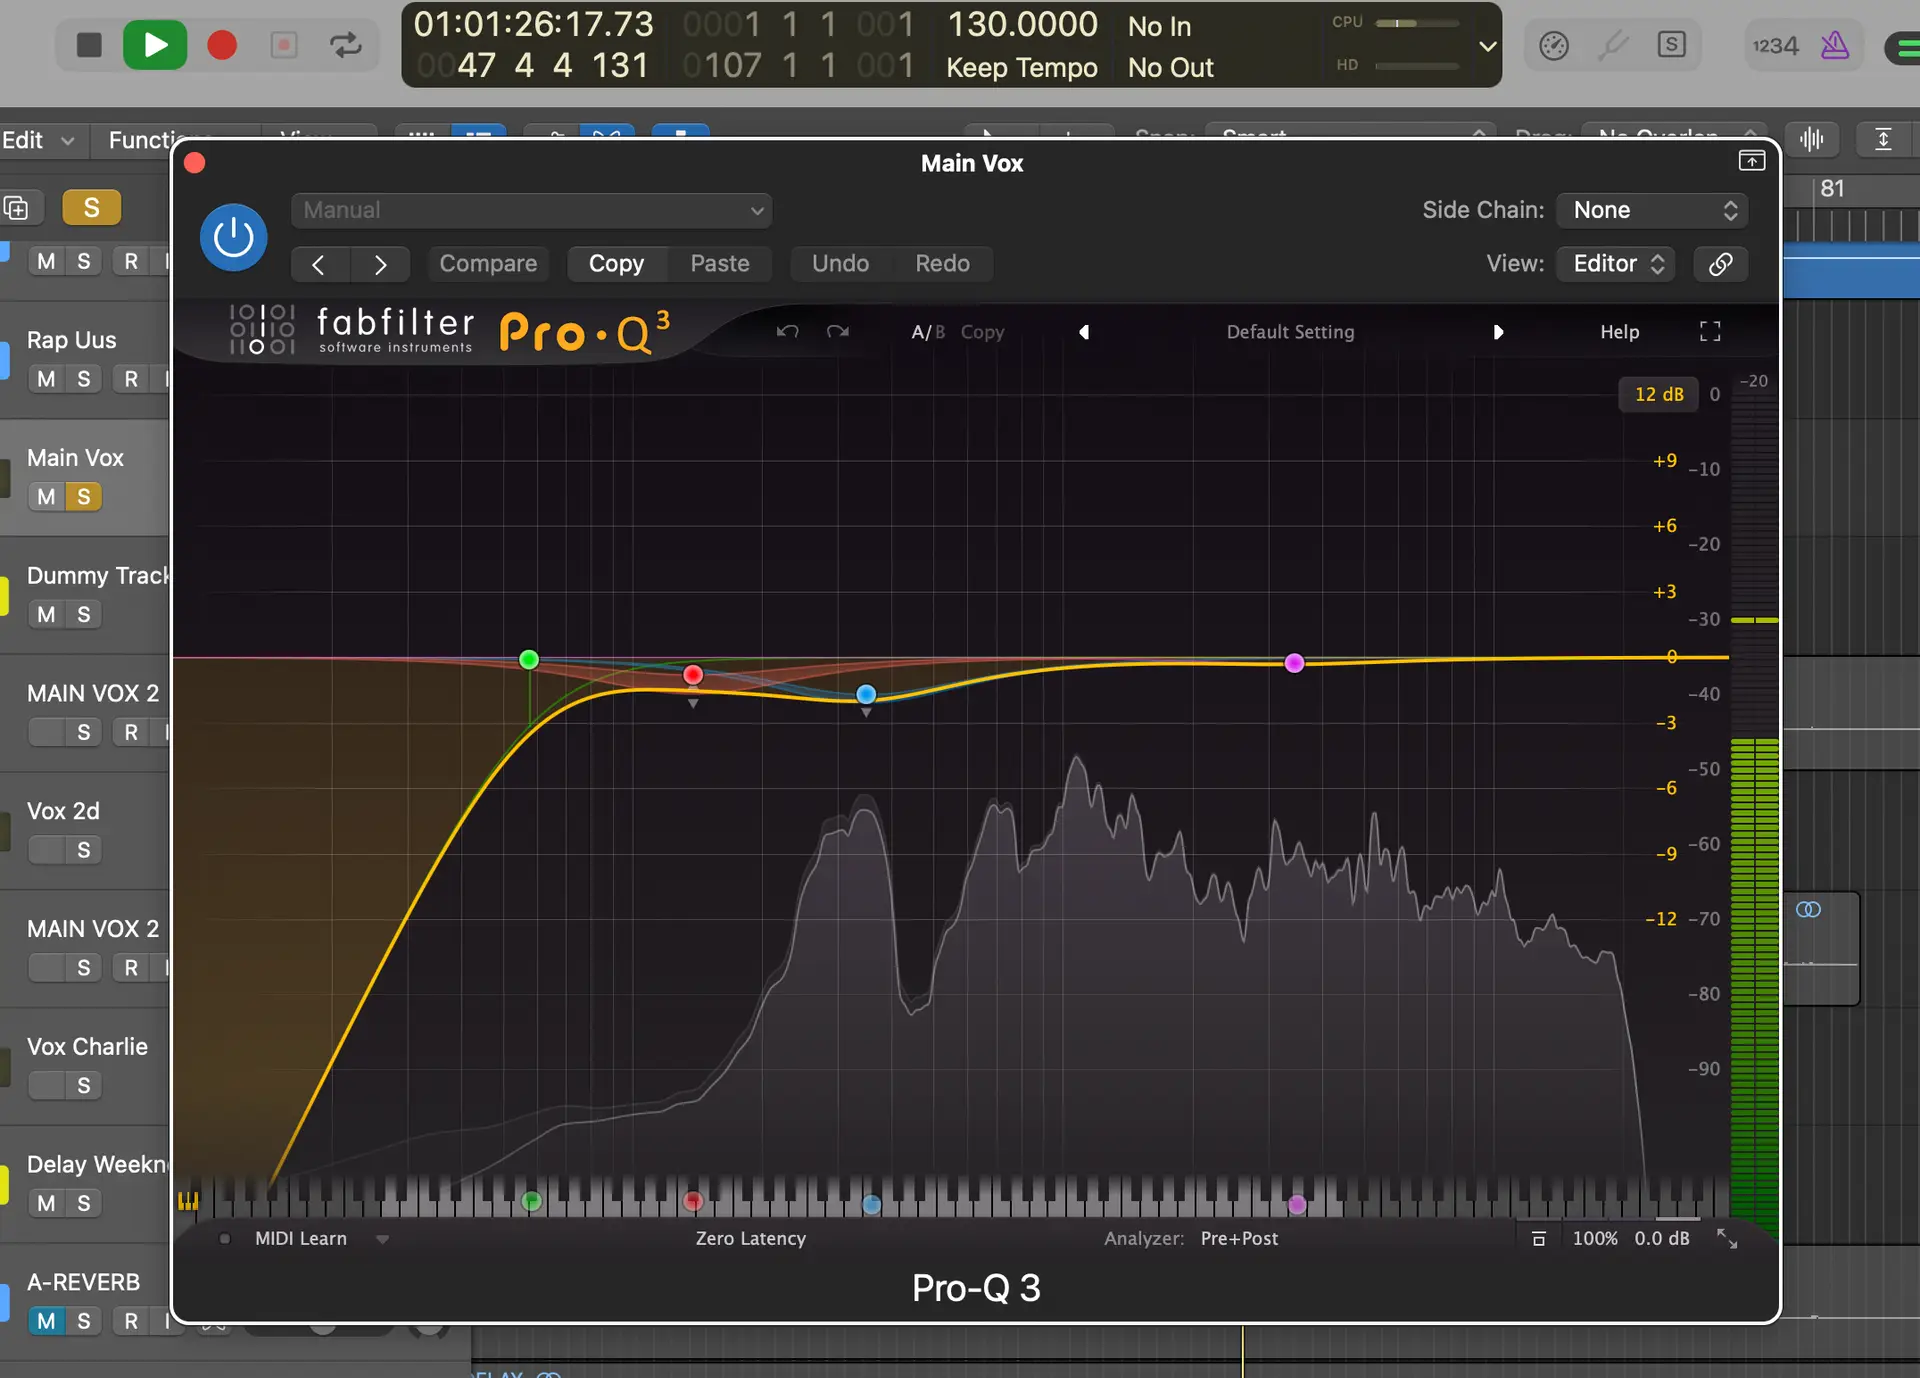
Task: Toggle Zero Latency in Pro-Q 3
Action: coord(751,1238)
